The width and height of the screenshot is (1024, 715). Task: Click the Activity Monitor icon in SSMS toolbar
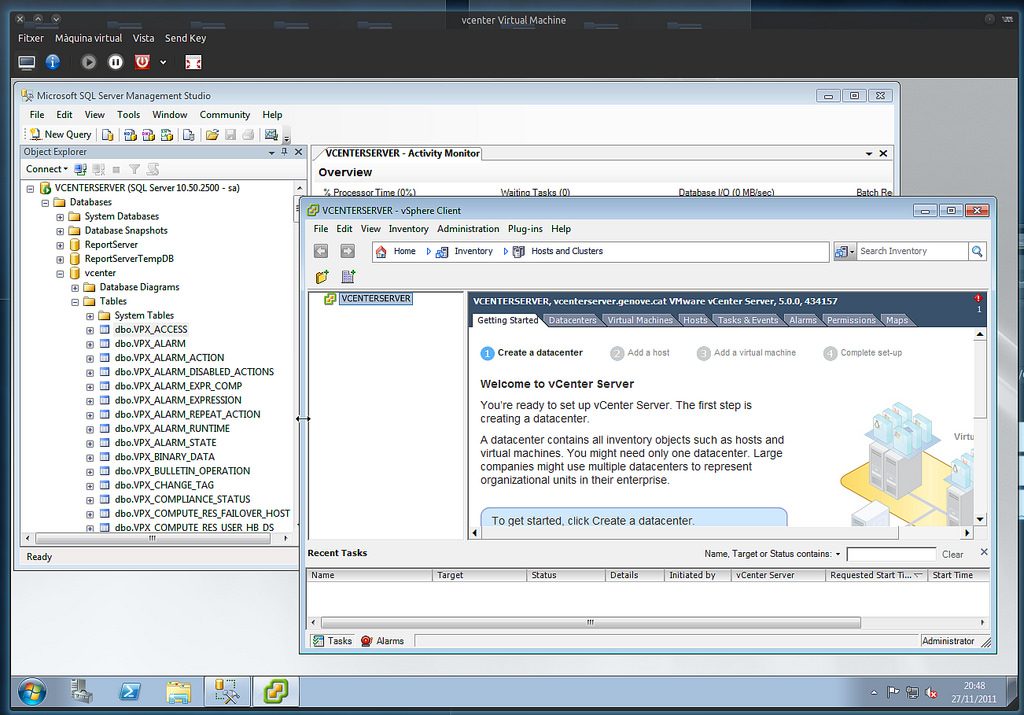pyautogui.click(x=271, y=135)
